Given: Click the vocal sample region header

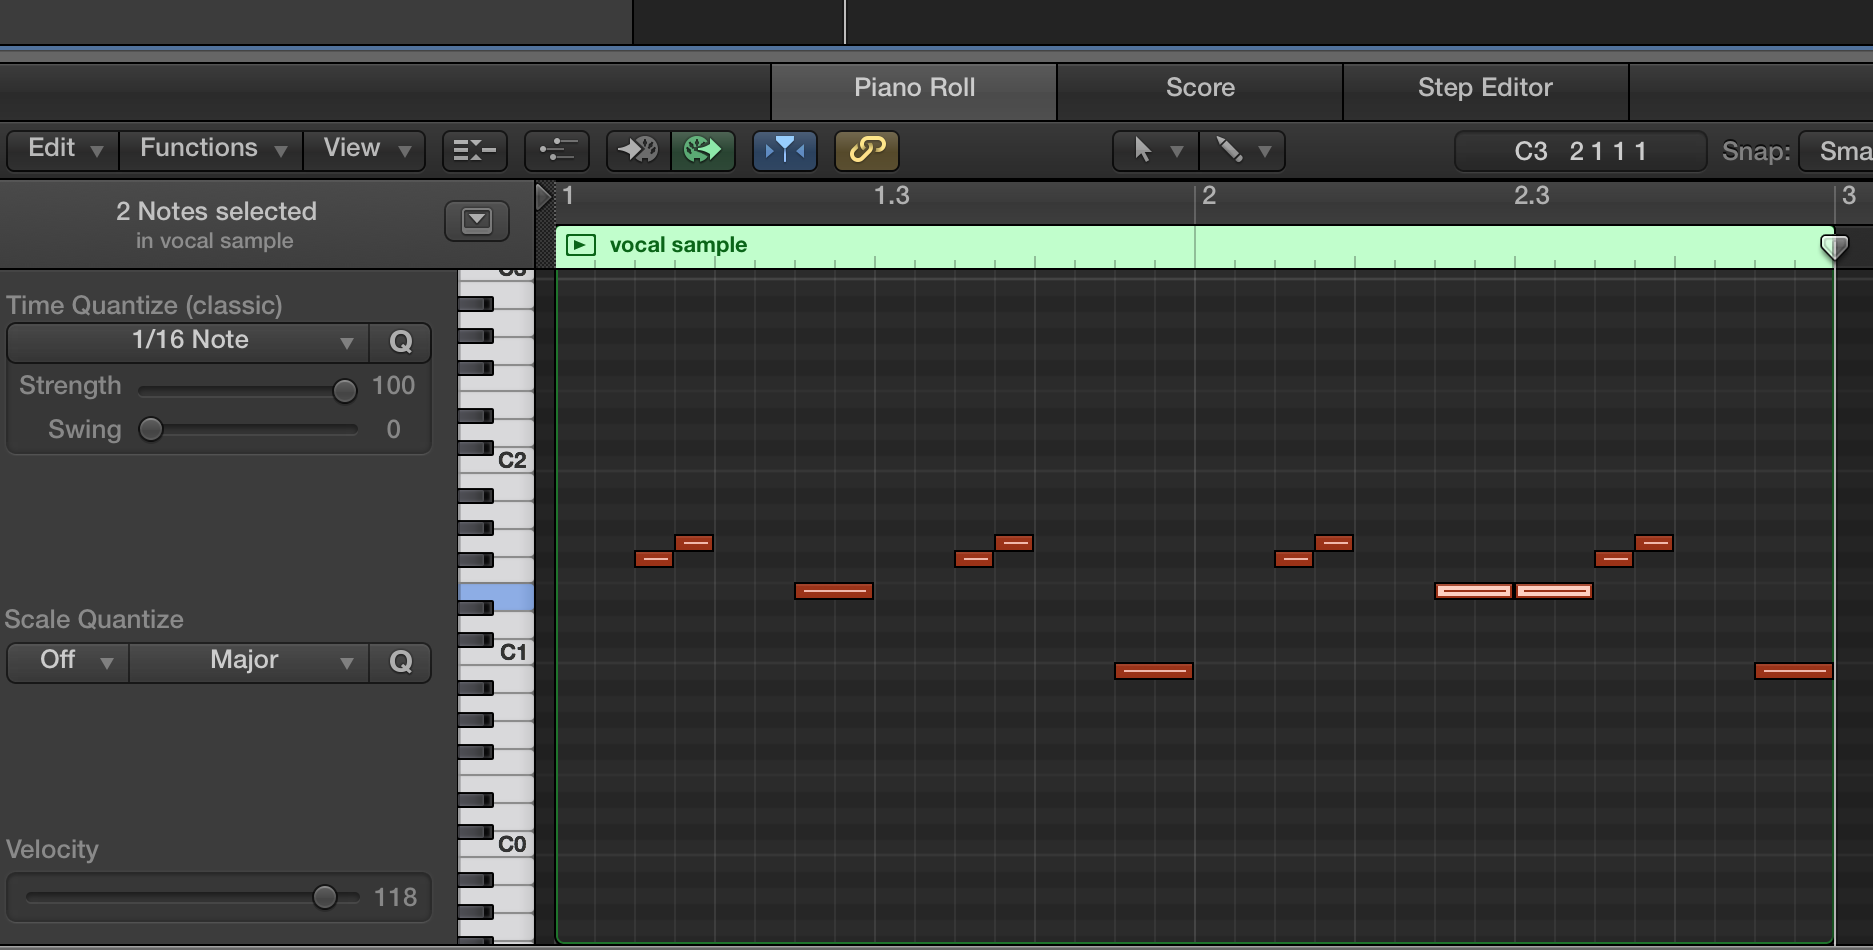Looking at the screenshot, I should [1195, 246].
